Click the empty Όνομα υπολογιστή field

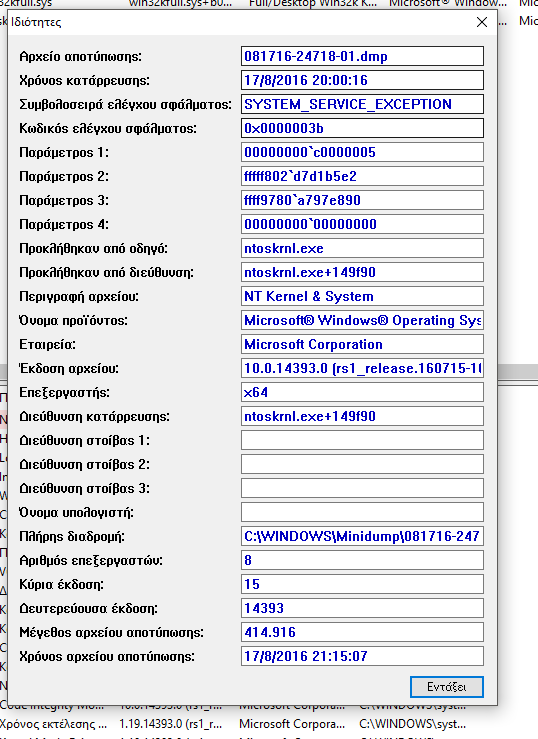click(362, 512)
